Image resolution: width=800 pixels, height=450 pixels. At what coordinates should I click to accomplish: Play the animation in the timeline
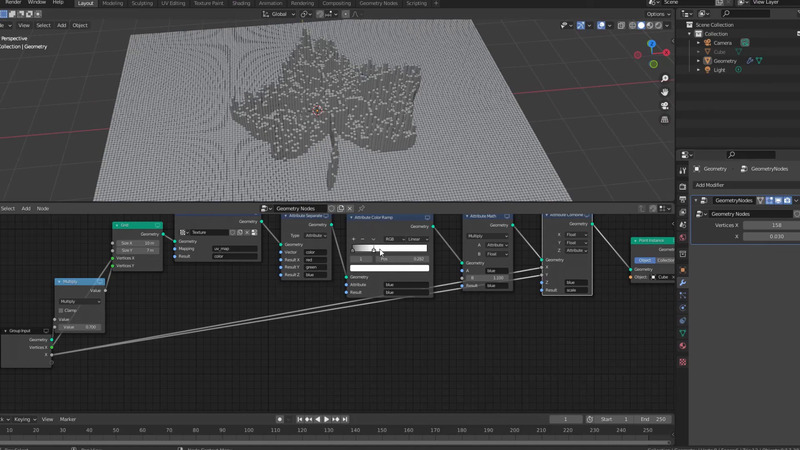tap(326, 419)
